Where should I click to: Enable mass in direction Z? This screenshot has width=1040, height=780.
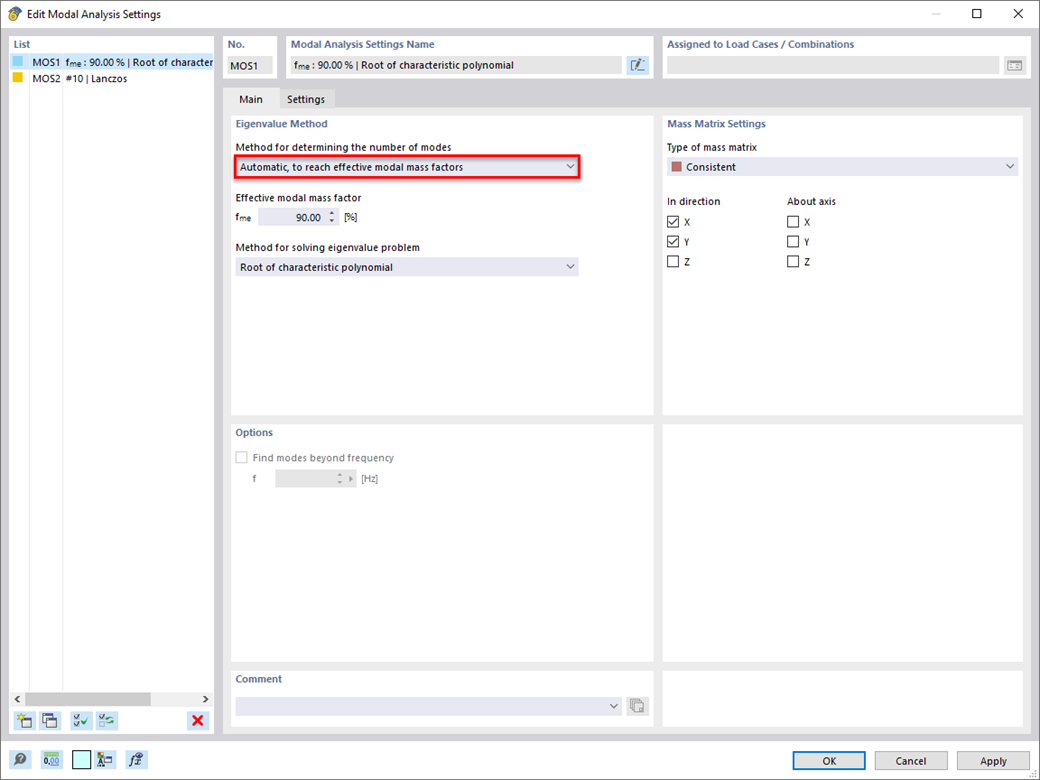pos(673,261)
